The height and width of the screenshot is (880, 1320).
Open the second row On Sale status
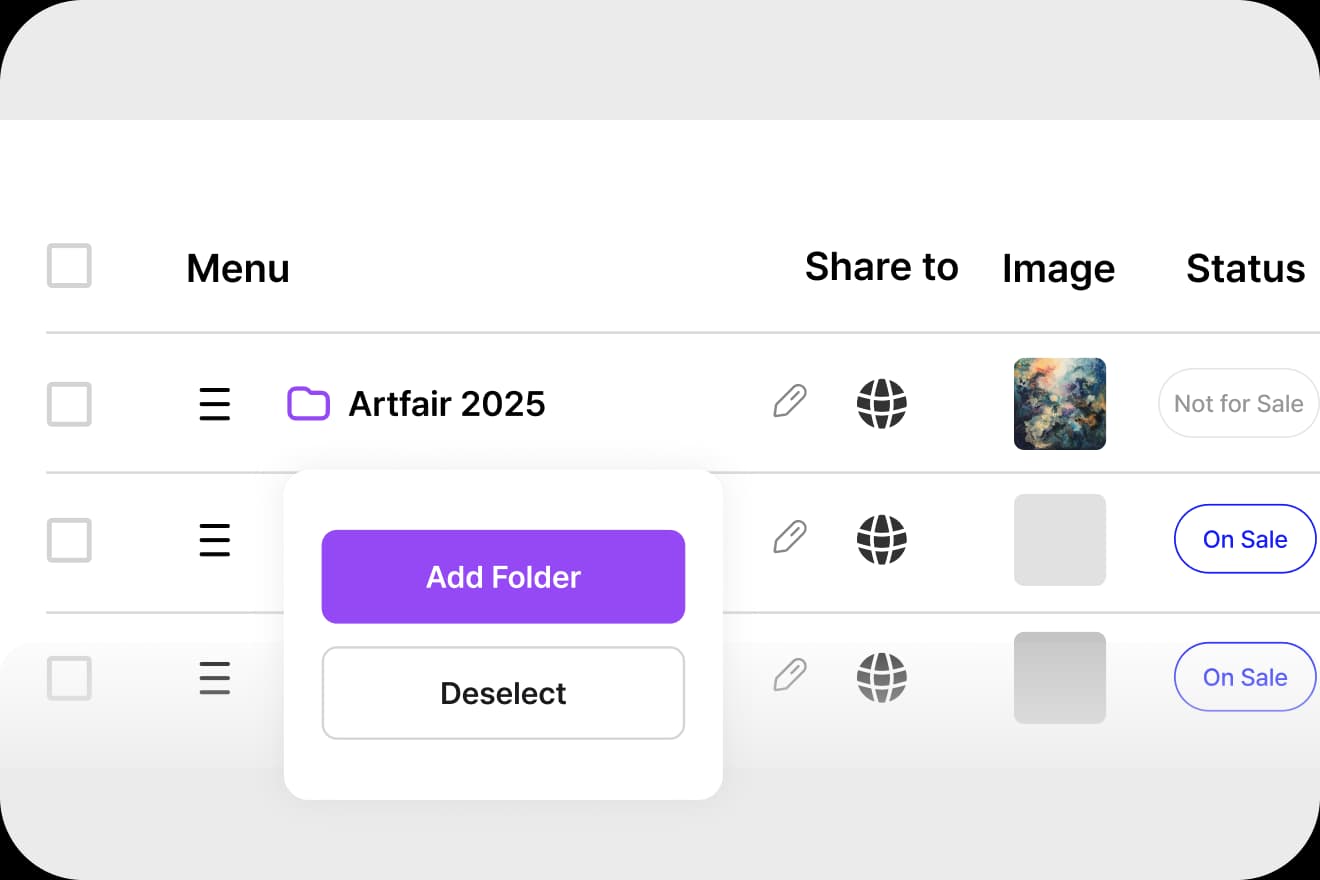click(1245, 540)
